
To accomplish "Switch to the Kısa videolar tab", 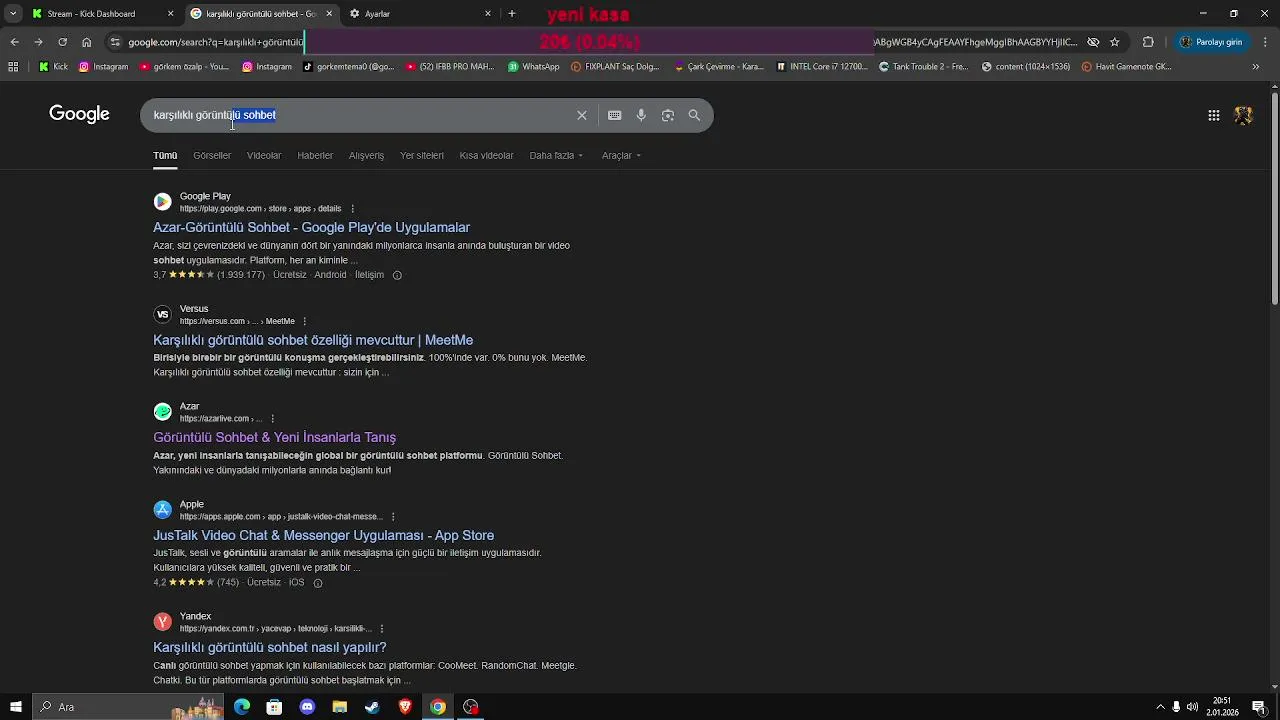I will coord(486,156).
